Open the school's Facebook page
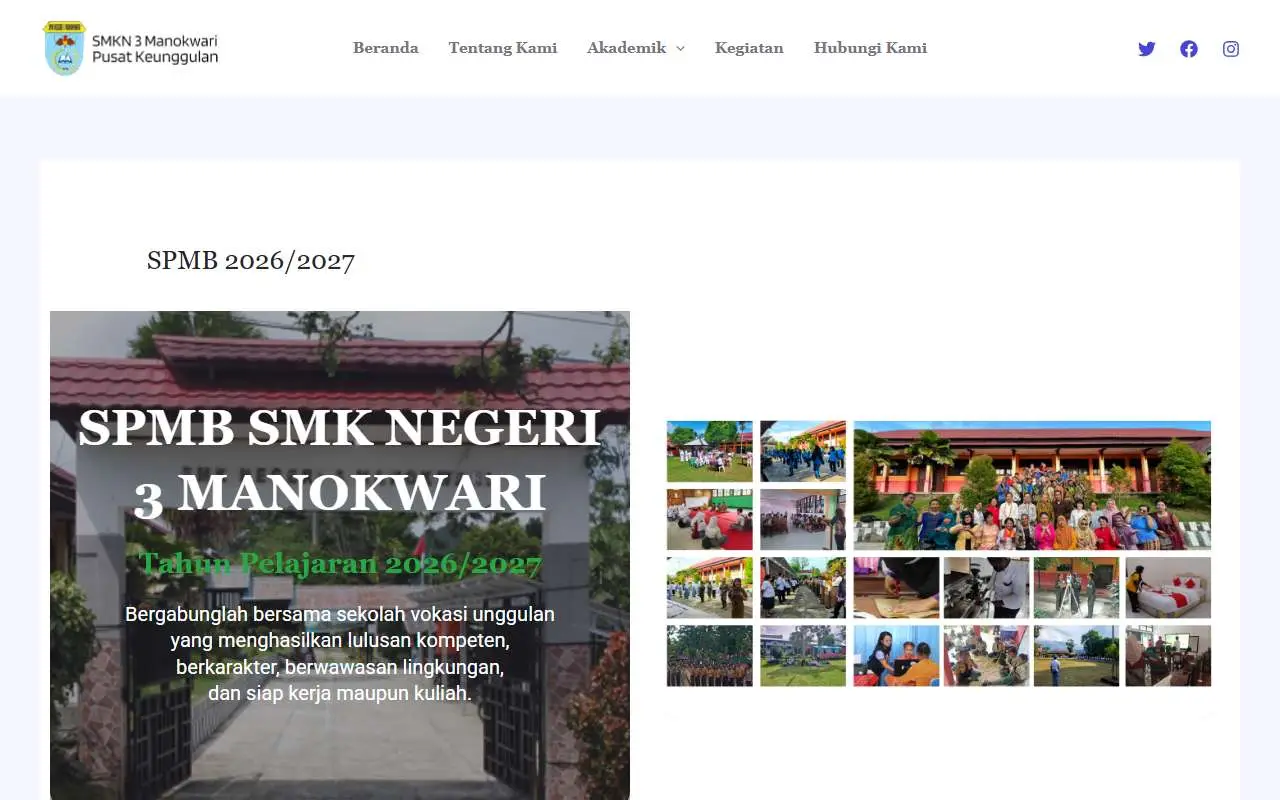Viewport: 1280px width, 800px height. [x=1189, y=48]
